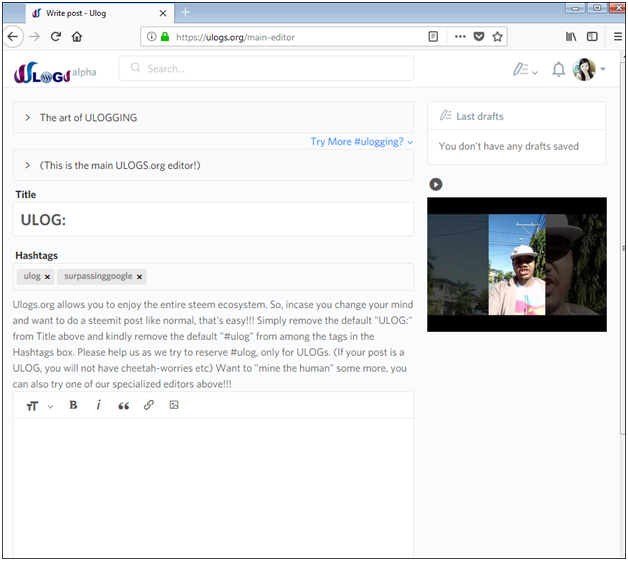Click into the Title field with ULOG:
Screen dimensions: 628x561
coord(213,219)
